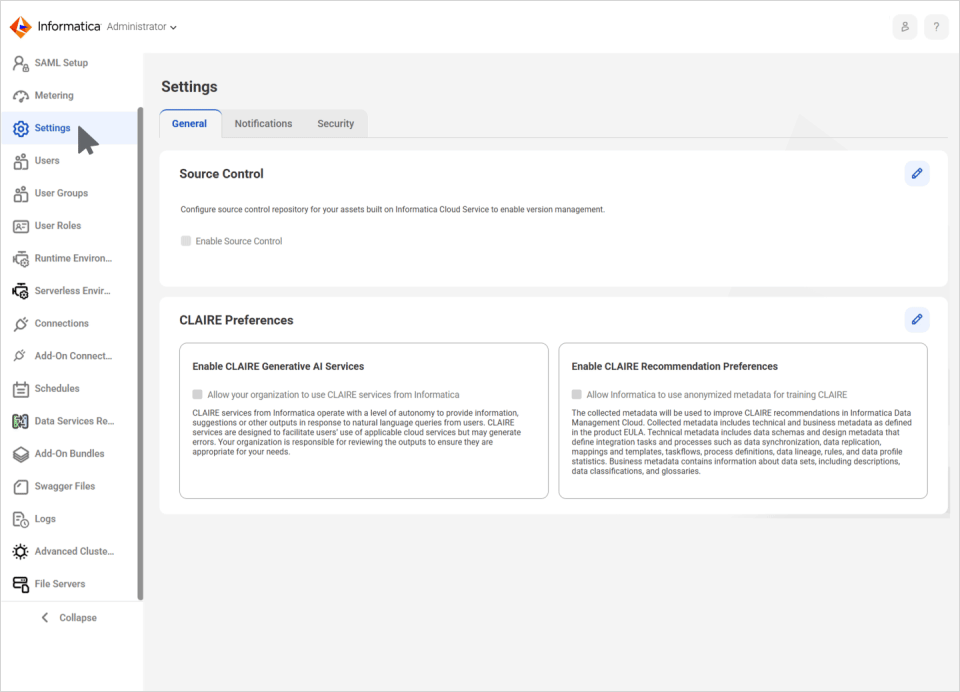Check Allow Informatica to use anonymized metadata
Viewport: 960px width, 692px height.
(576, 394)
